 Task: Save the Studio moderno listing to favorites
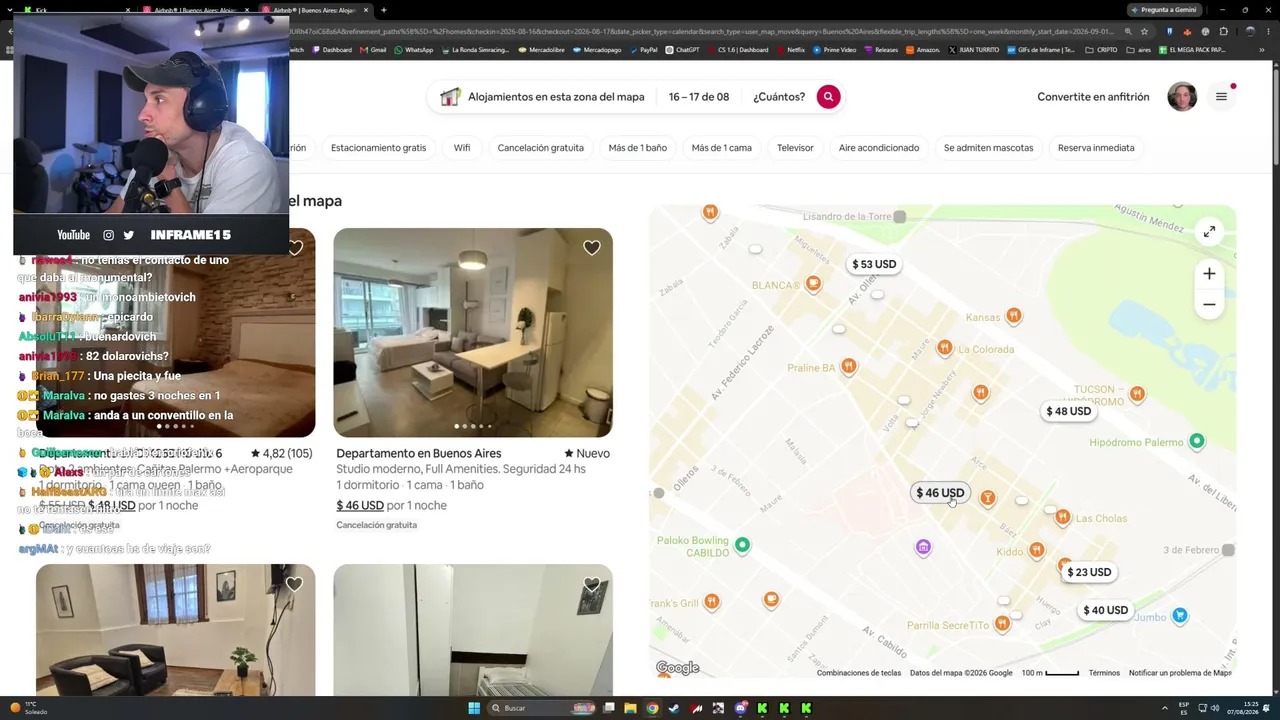pos(592,248)
